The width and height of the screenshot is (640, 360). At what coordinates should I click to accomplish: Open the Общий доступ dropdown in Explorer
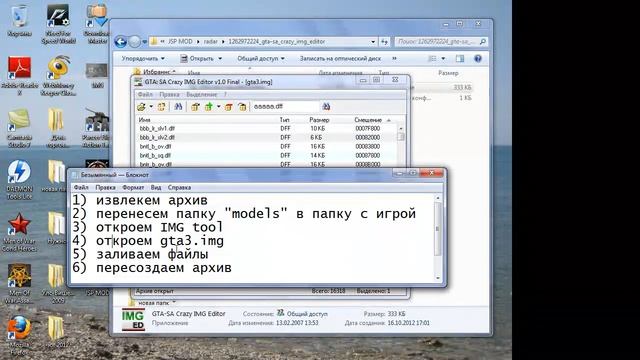261,59
